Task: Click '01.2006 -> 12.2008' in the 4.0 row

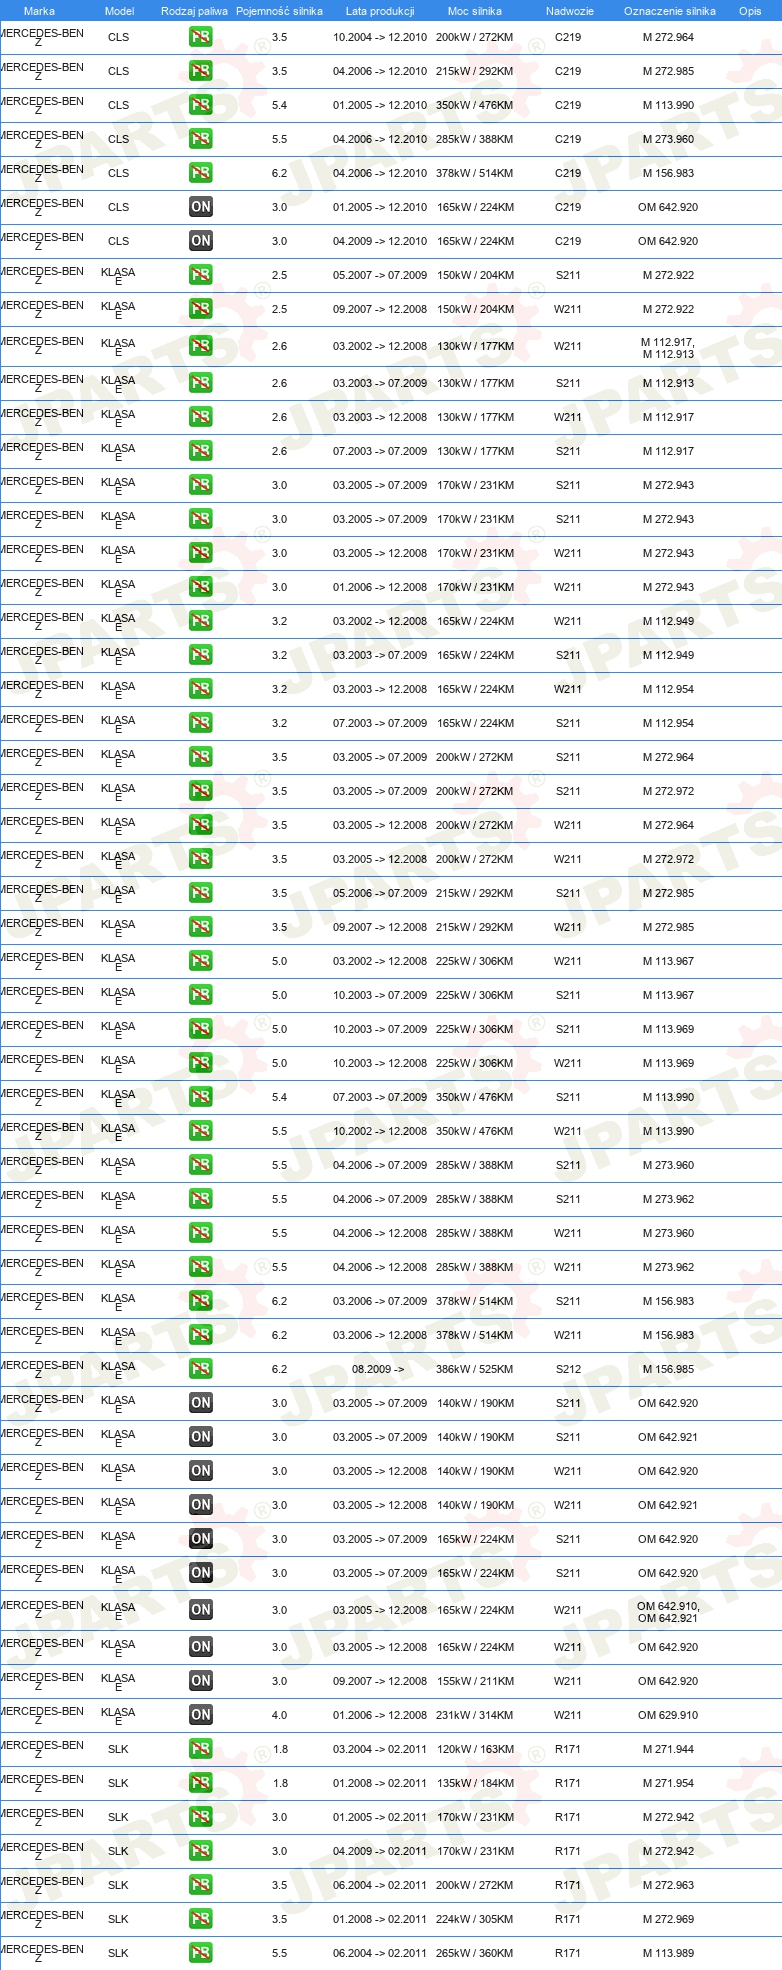Action: (x=380, y=1715)
